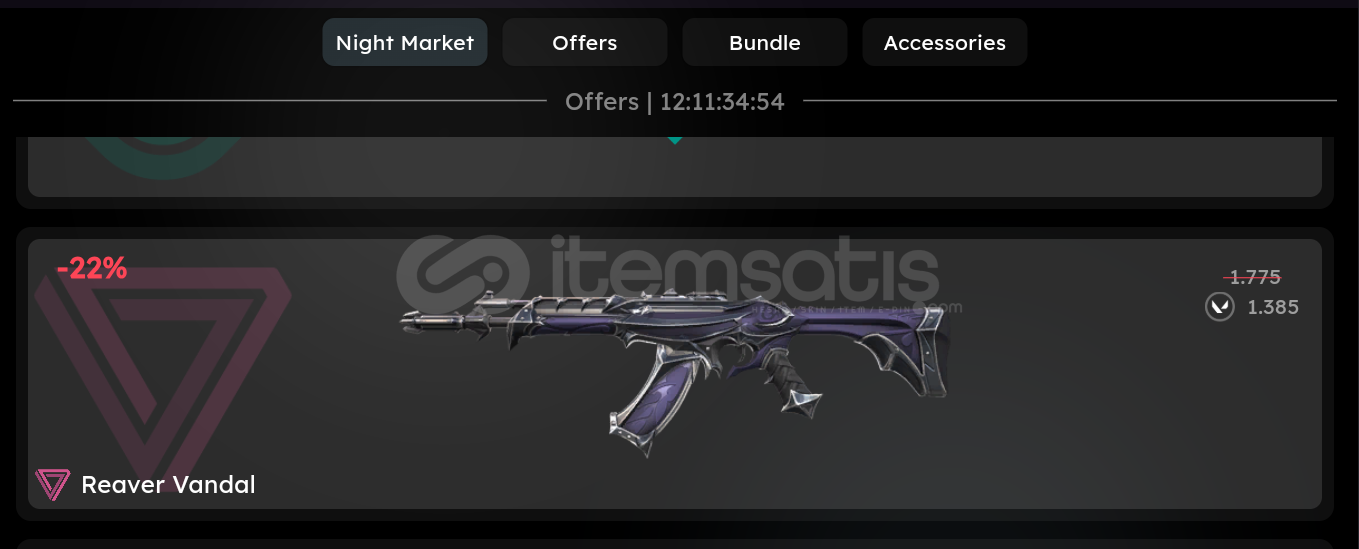The width and height of the screenshot is (1359, 549).
Task: Click the itemsatis chain-link logo watermark
Action: [463, 271]
